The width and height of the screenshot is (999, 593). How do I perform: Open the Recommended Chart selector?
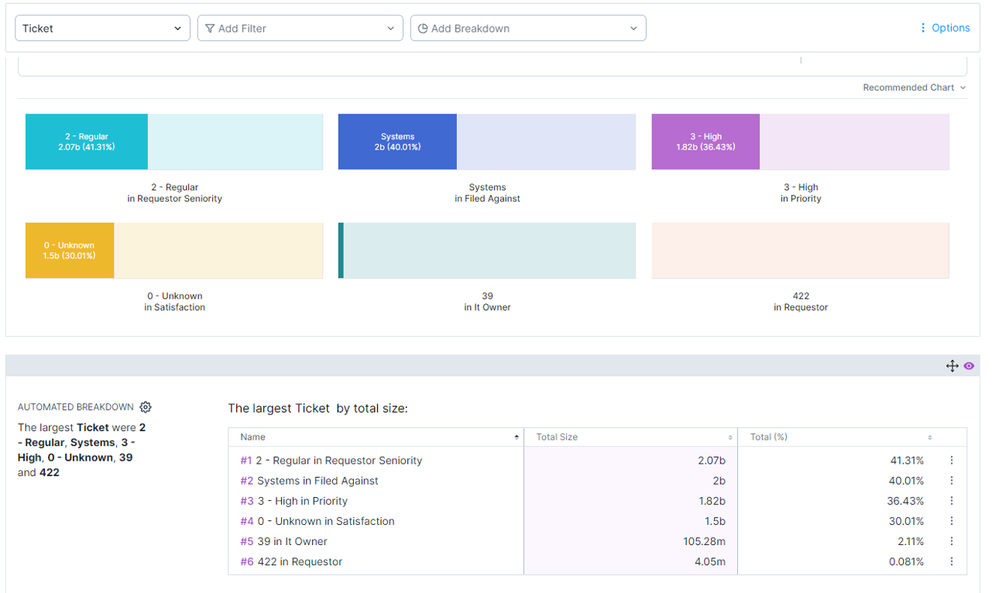coord(914,88)
